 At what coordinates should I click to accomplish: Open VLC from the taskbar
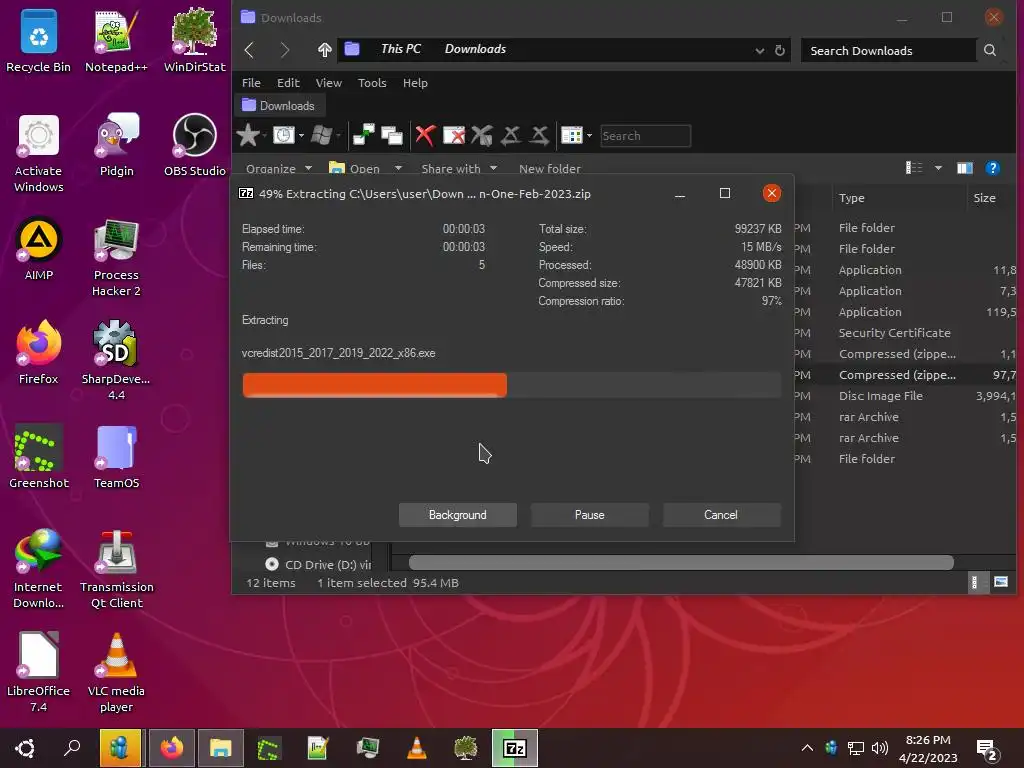pyautogui.click(x=417, y=748)
